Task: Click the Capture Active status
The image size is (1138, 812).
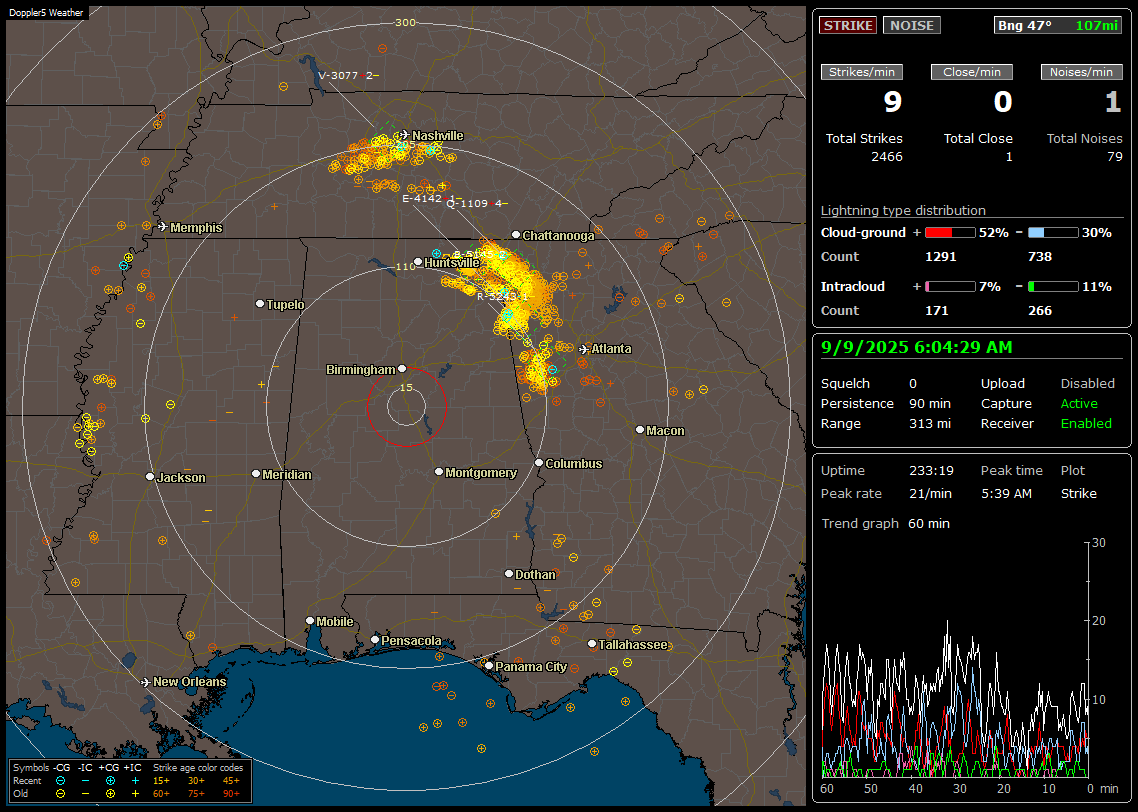Action: click(x=1079, y=403)
